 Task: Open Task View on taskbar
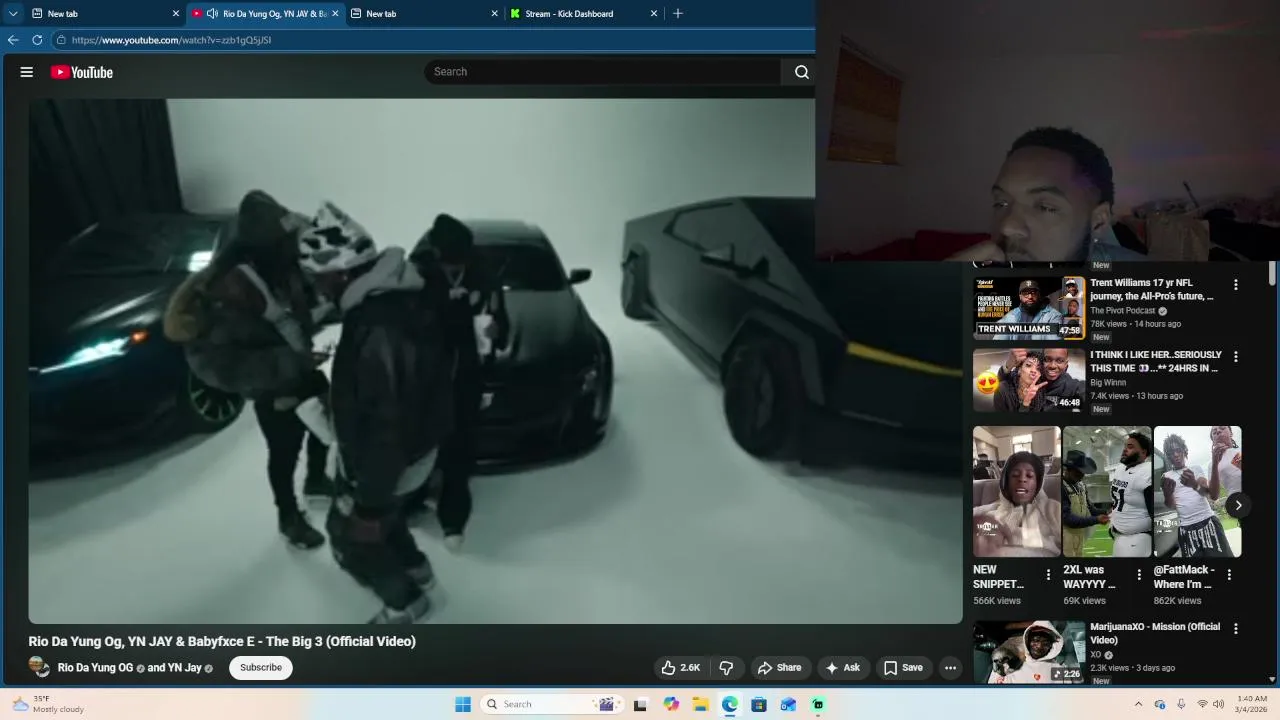641,704
